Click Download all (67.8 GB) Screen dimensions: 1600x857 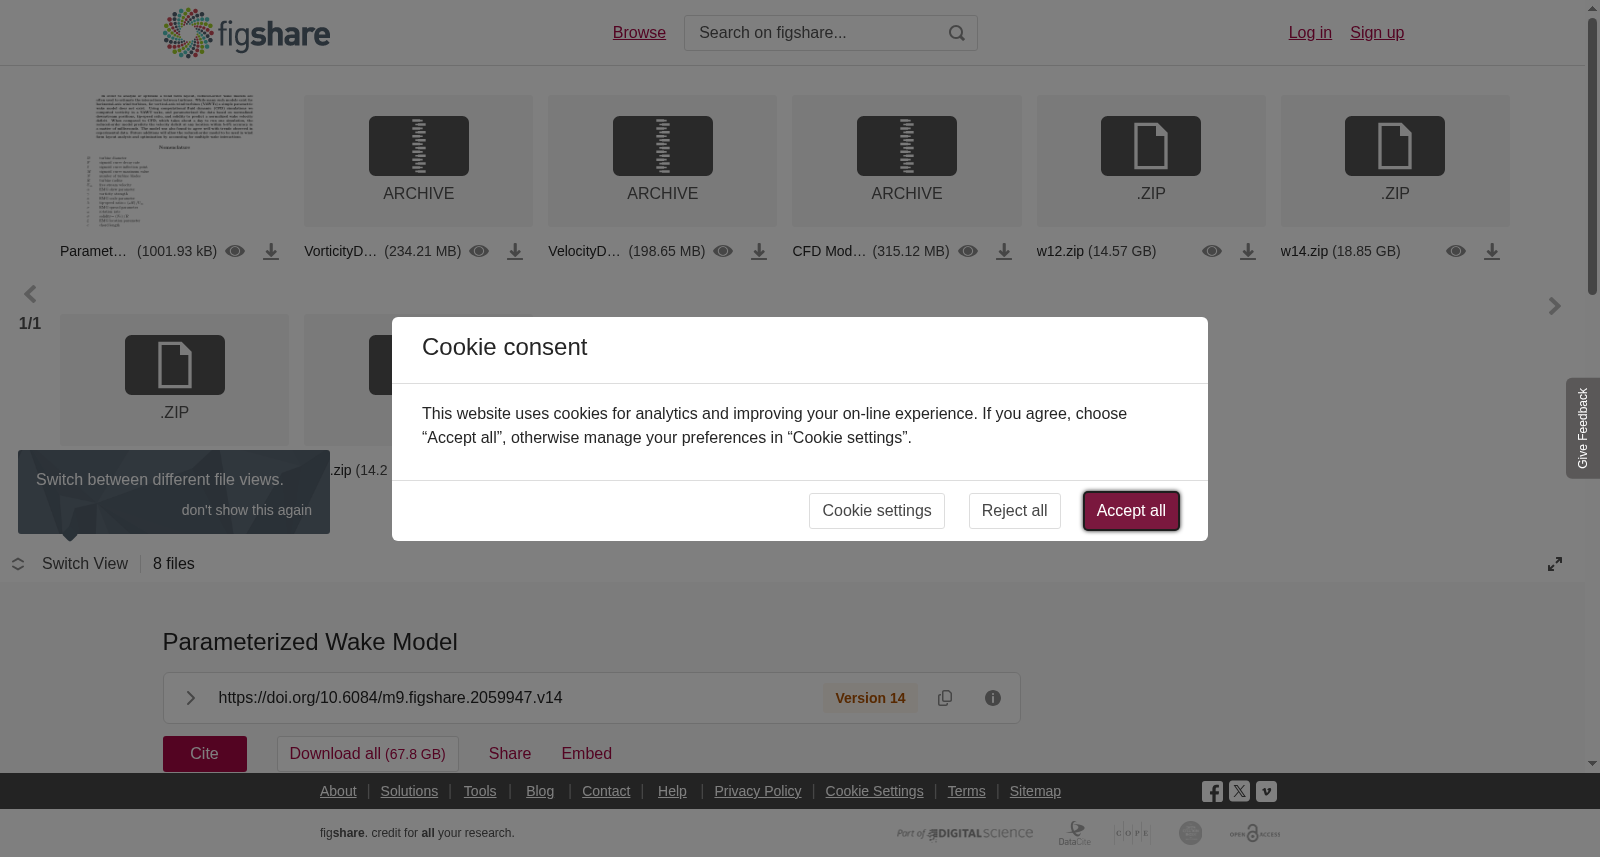[x=368, y=754]
